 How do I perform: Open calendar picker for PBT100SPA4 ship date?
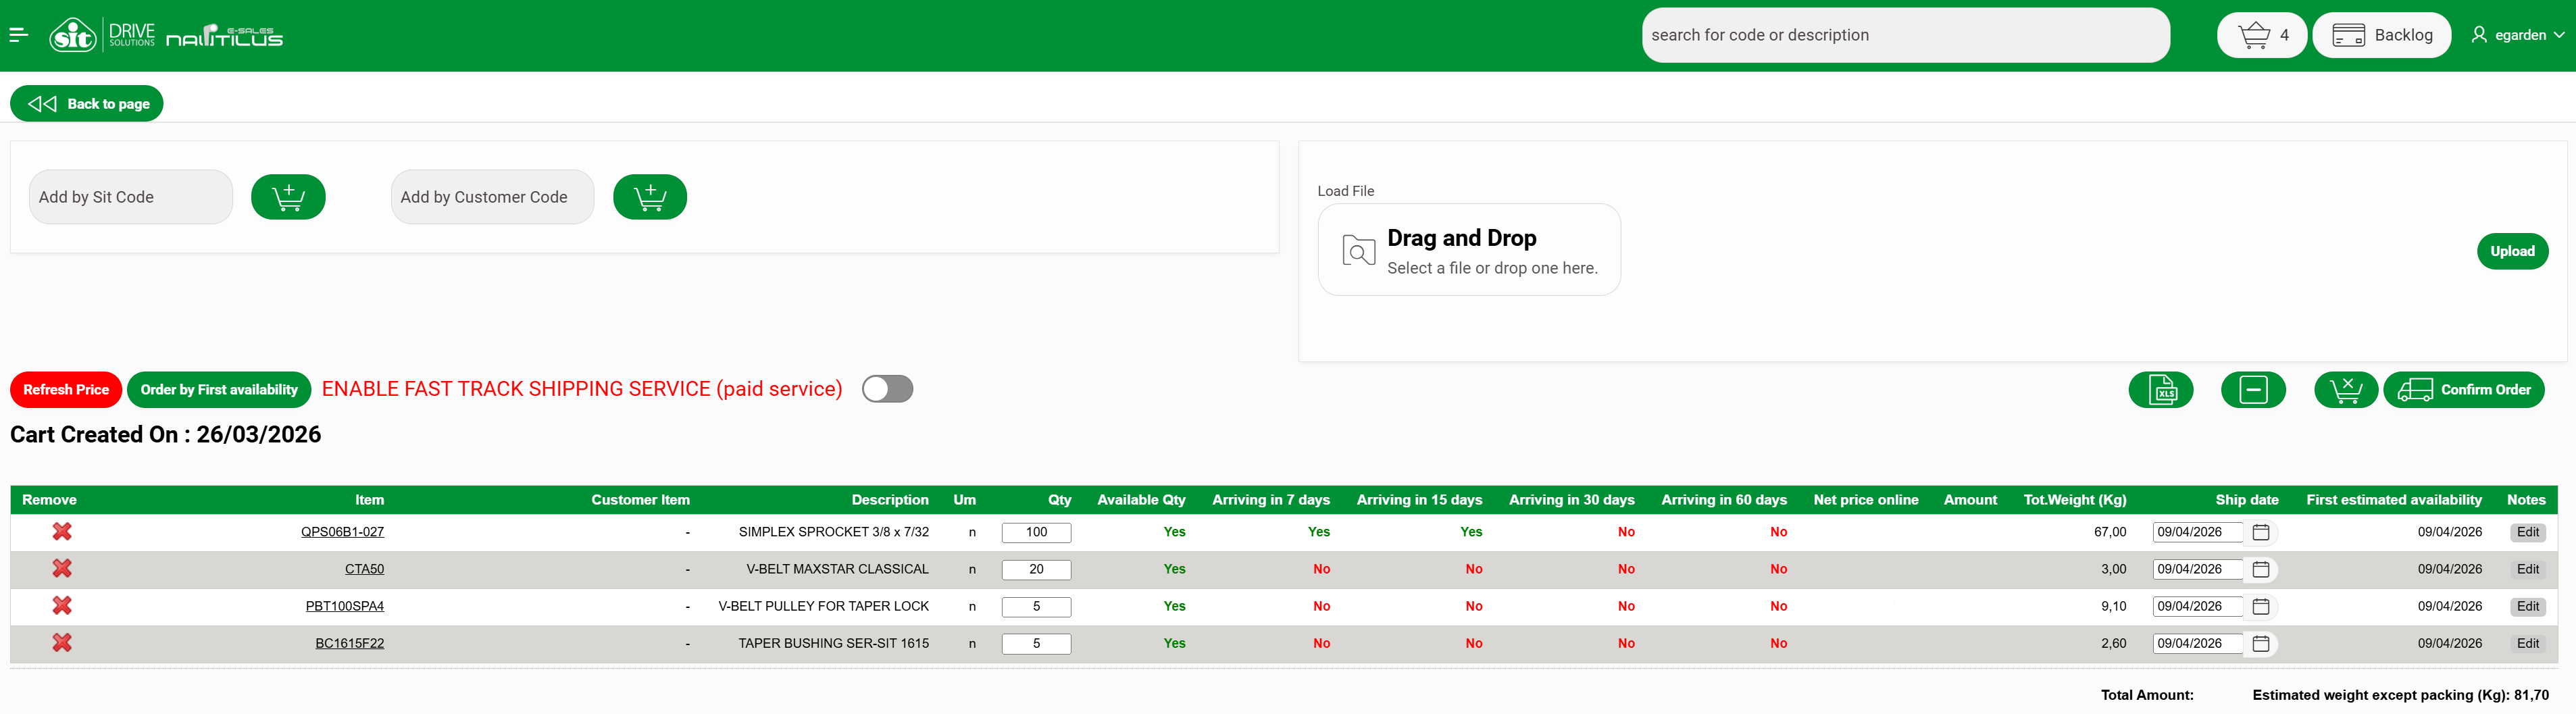pos(2260,606)
